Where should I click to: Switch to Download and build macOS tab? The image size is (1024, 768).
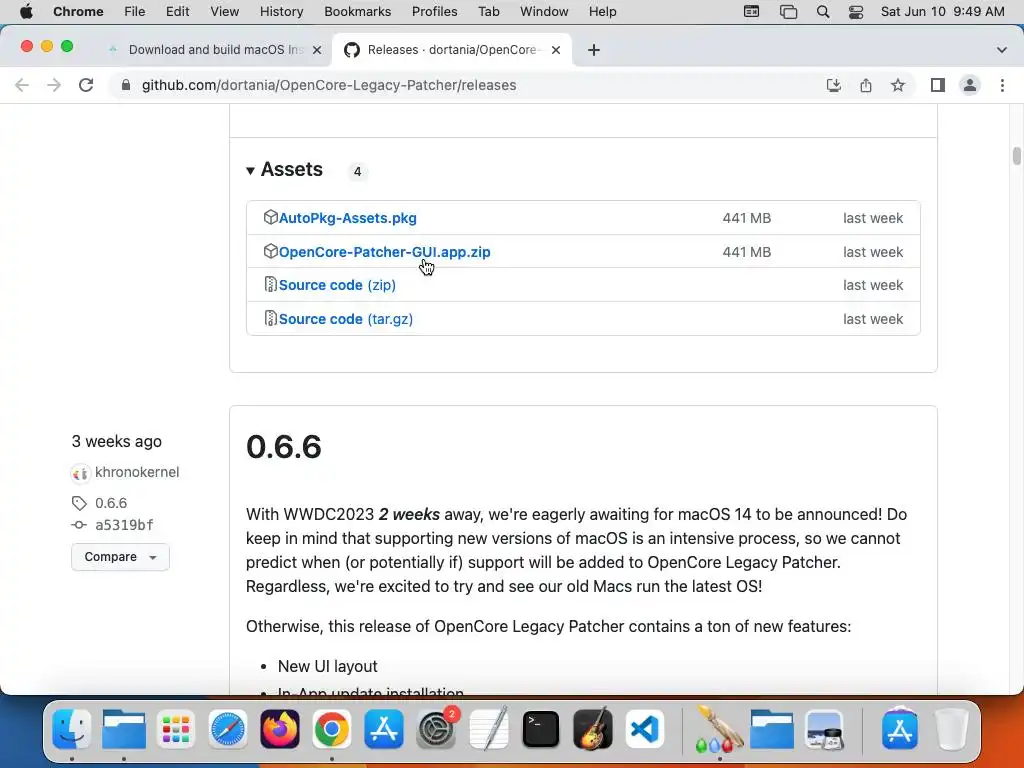point(216,50)
